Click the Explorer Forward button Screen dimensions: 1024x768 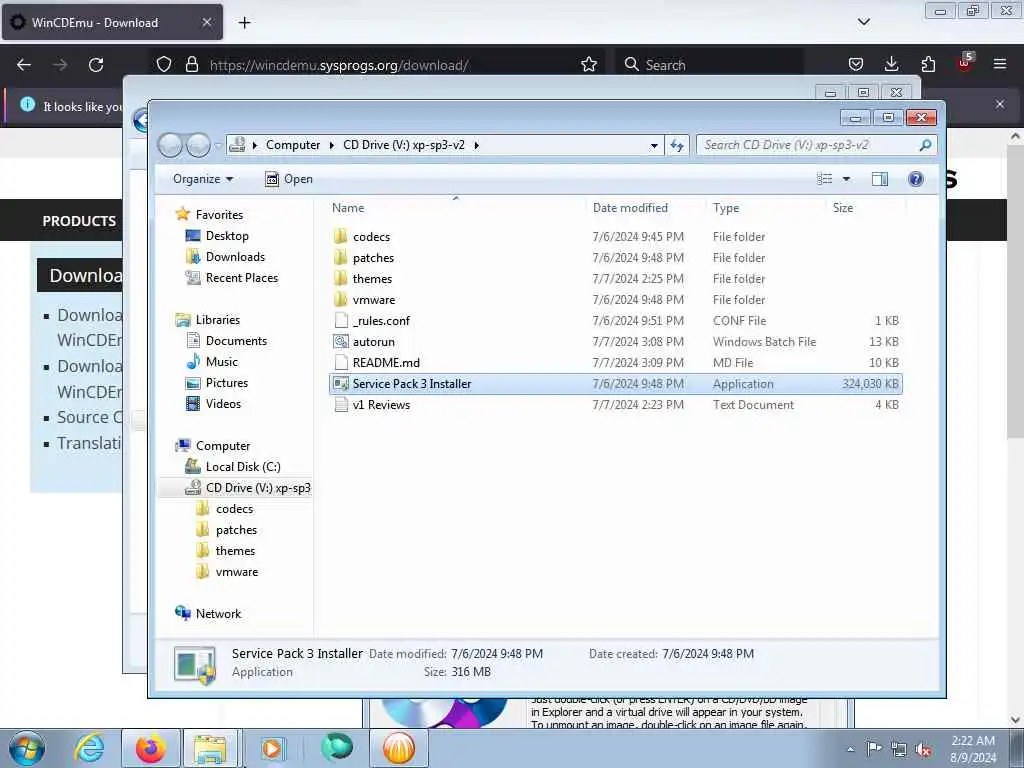point(198,145)
